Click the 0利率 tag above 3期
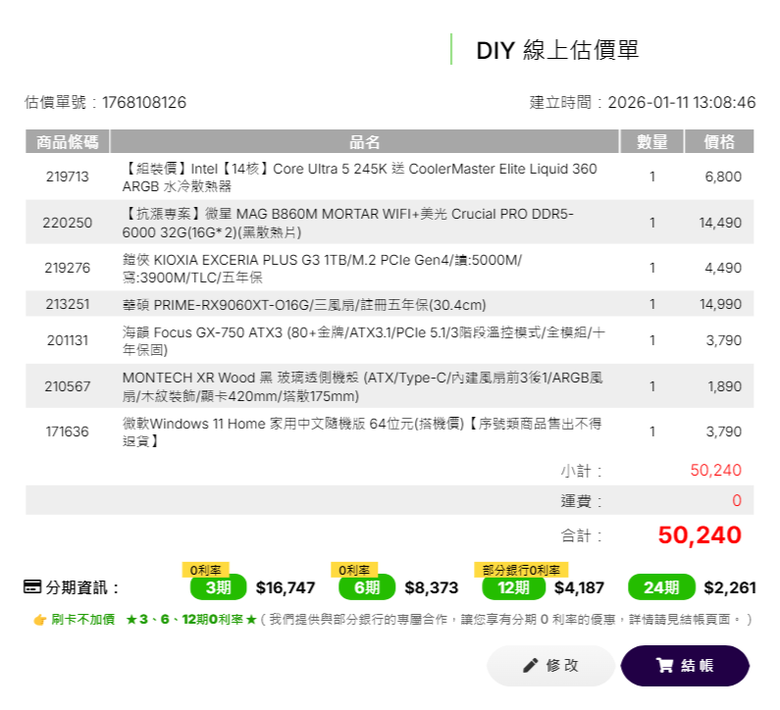Image resolution: width=780 pixels, height=710 pixels. pyautogui.click(x=205, y=570)
